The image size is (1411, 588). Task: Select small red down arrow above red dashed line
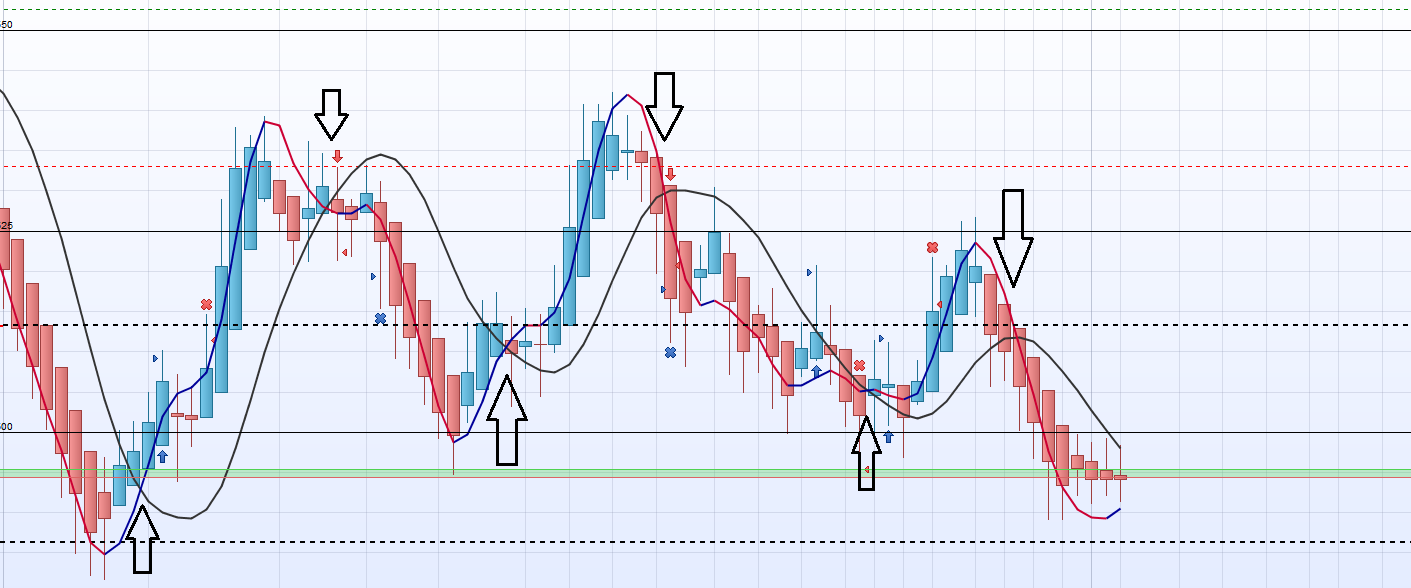point(338,156)
